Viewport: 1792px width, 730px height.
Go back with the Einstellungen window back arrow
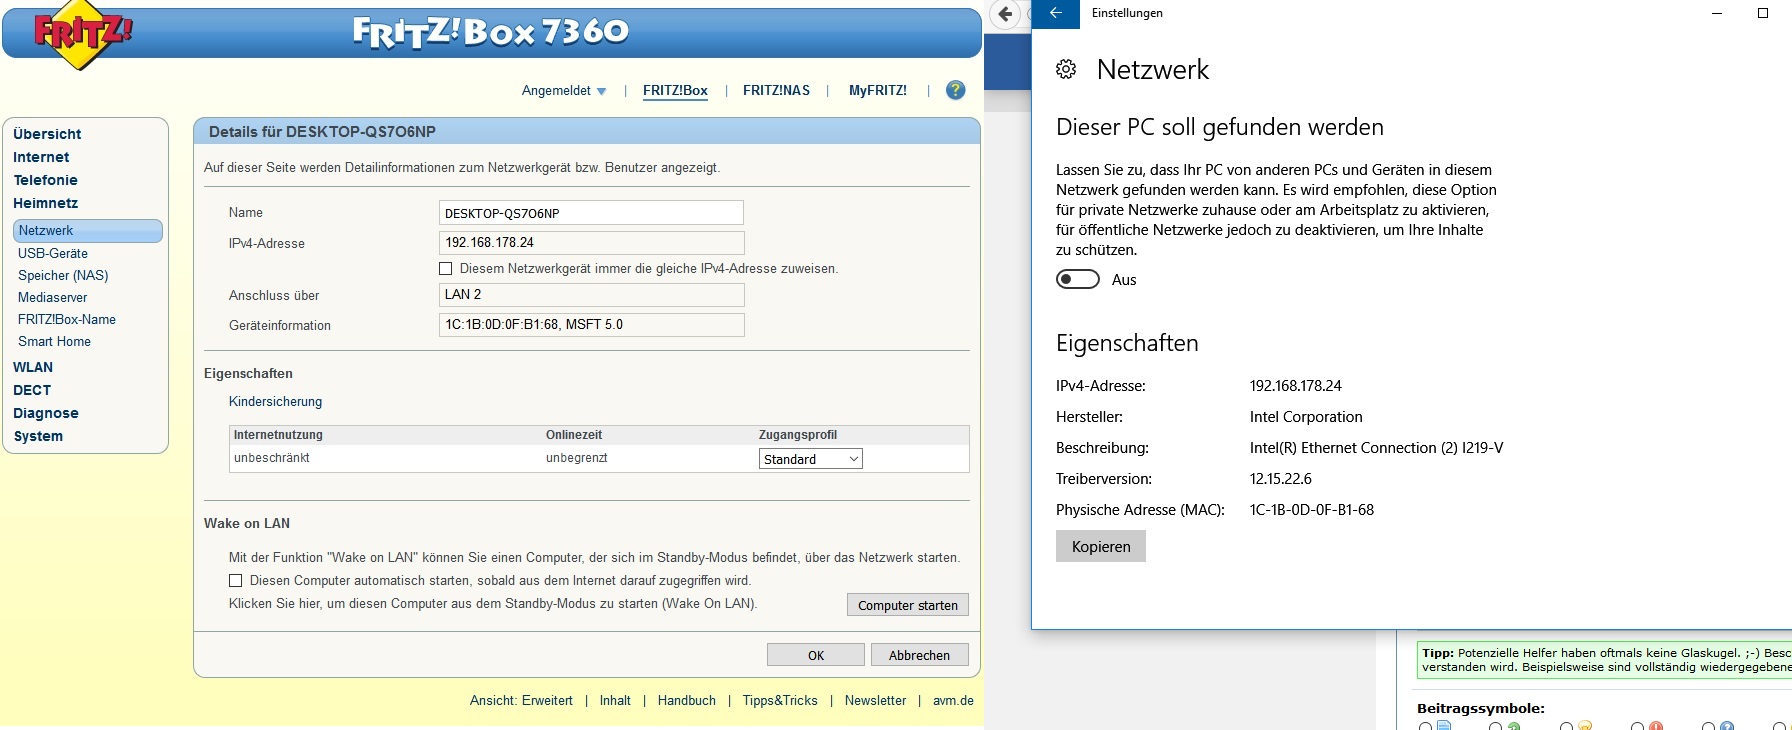[1056, 13]
